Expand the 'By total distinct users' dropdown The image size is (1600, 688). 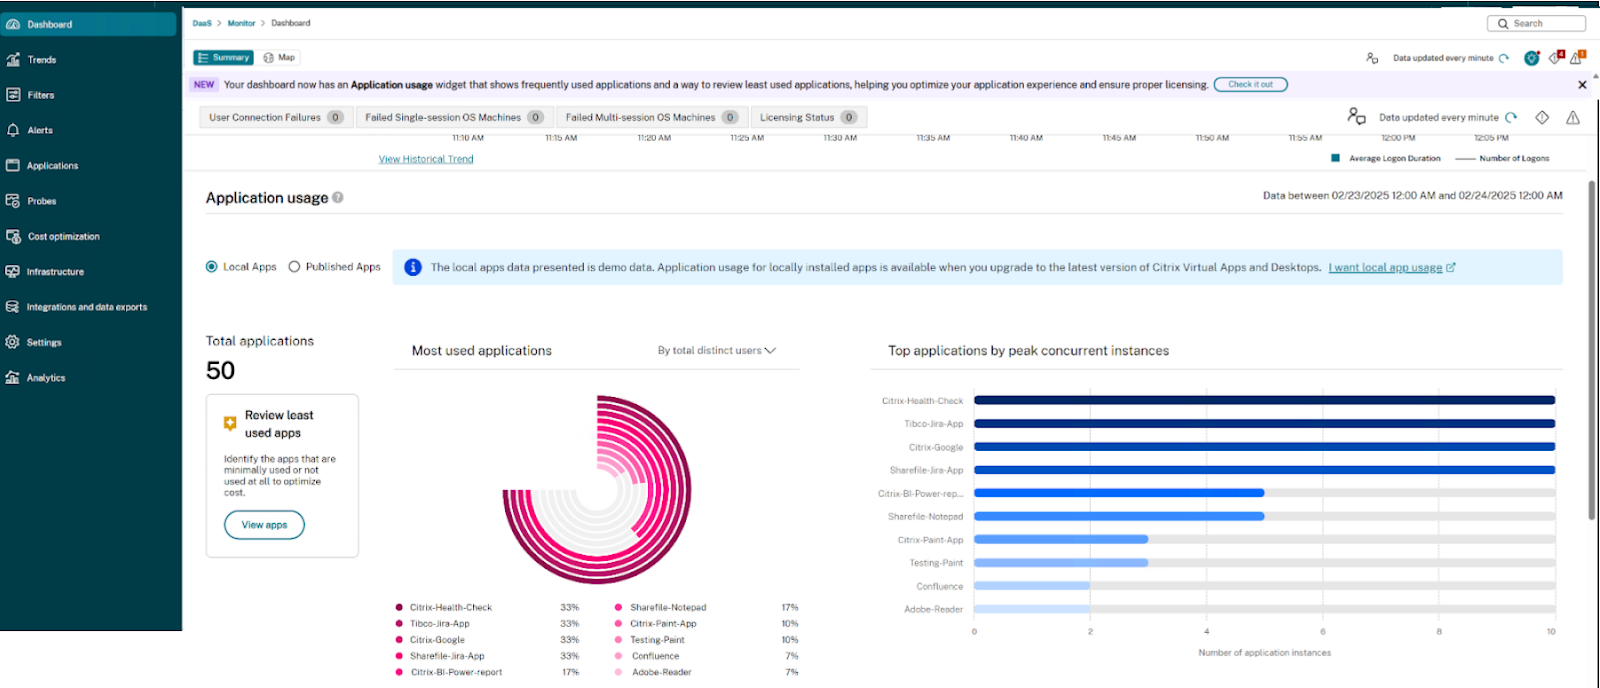tap(716, 351)
